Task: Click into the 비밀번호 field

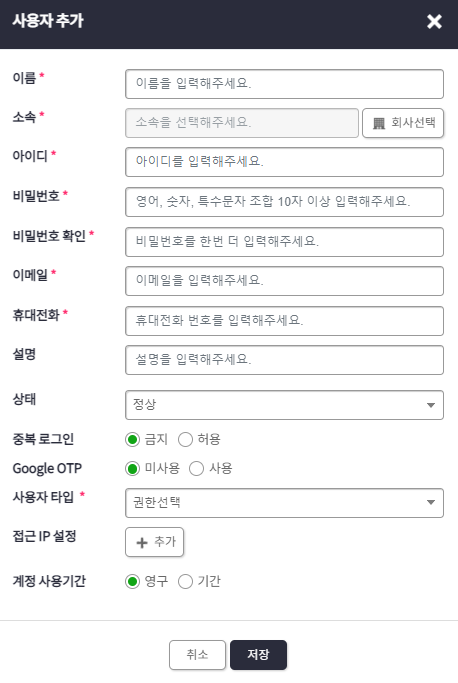Action: (x=284, y=202)
